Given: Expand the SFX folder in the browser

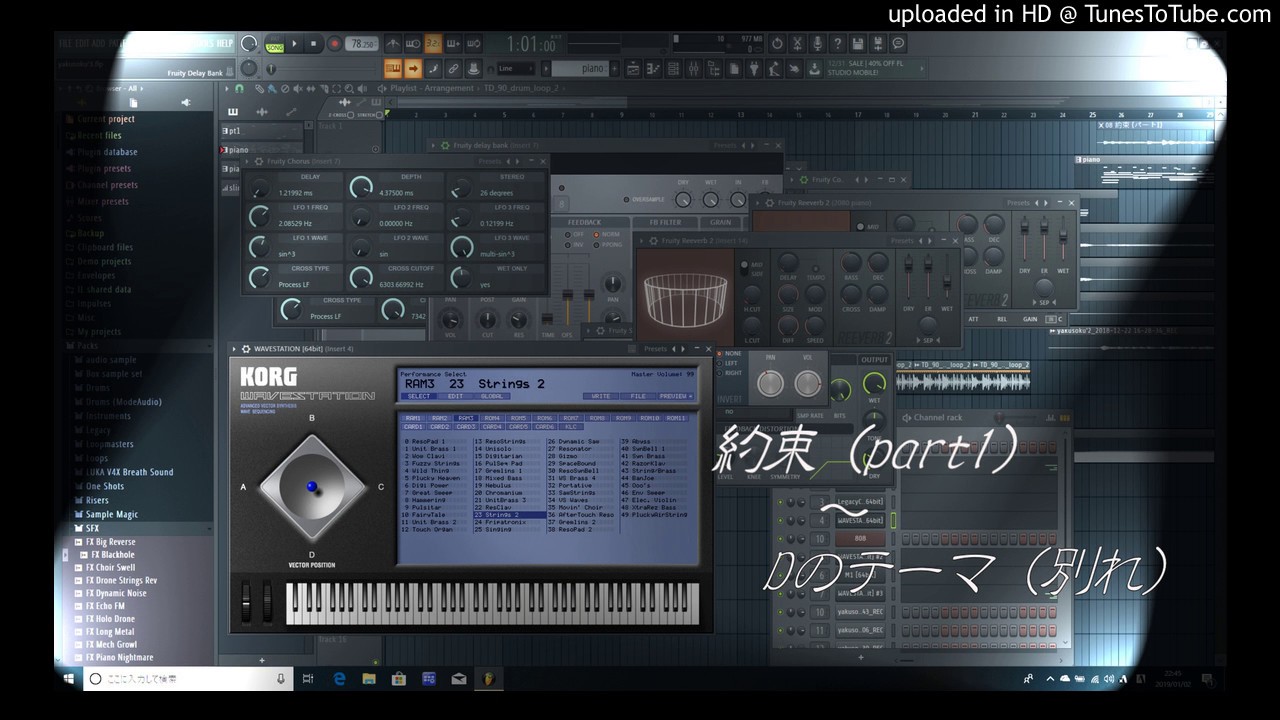Looking at the screenshot, I should click(x=92, y=528).
